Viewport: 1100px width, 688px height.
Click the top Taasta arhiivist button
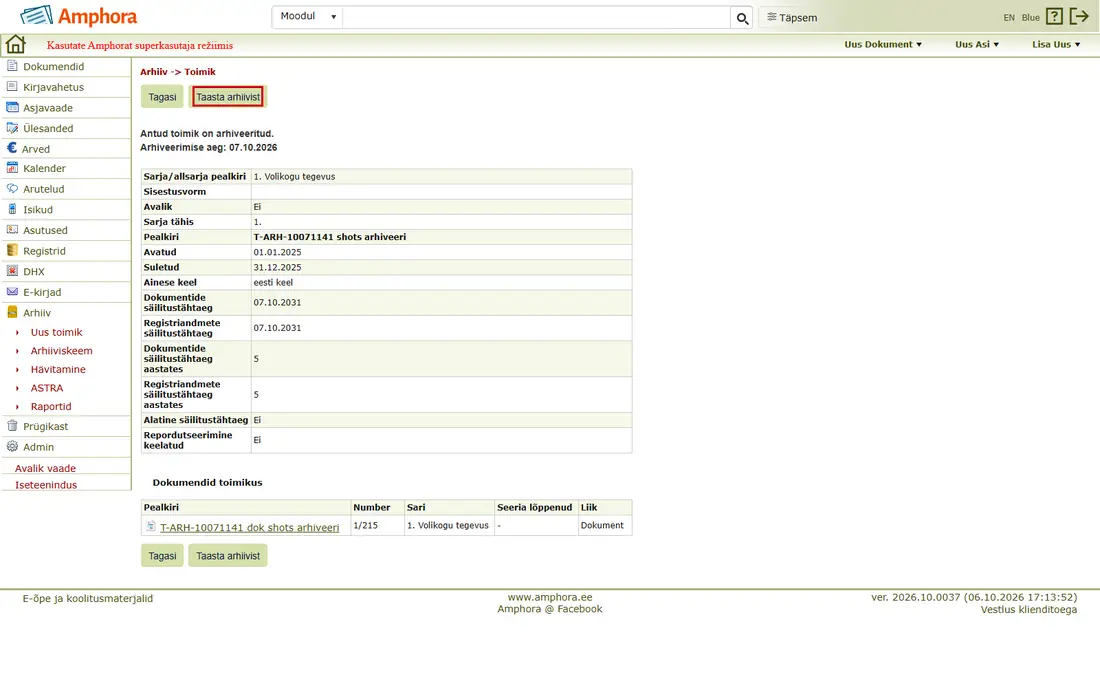(x=228, y=97)
